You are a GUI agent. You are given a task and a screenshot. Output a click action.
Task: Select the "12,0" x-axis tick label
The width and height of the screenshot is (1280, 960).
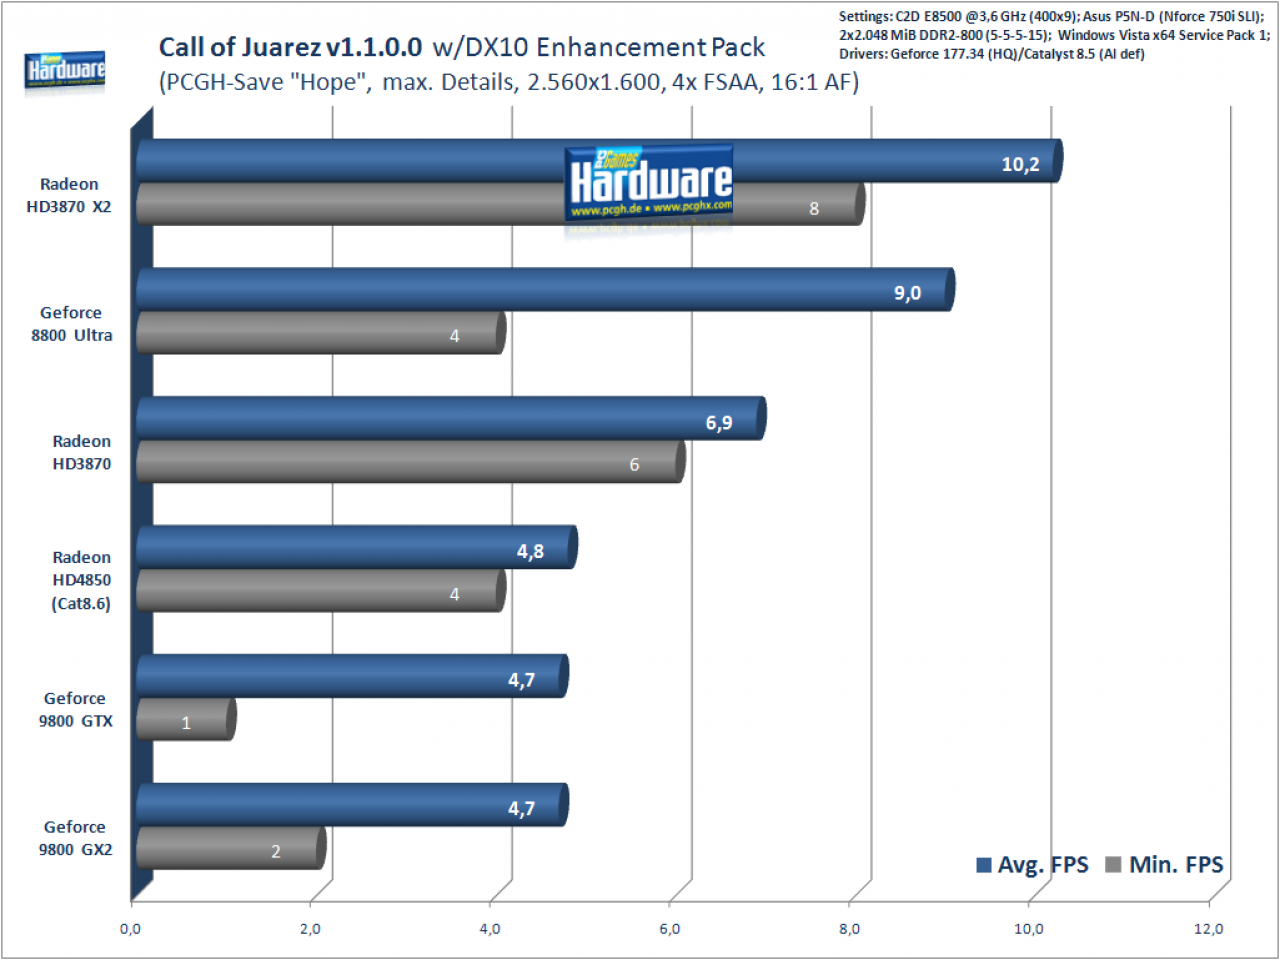[1208, 929]
